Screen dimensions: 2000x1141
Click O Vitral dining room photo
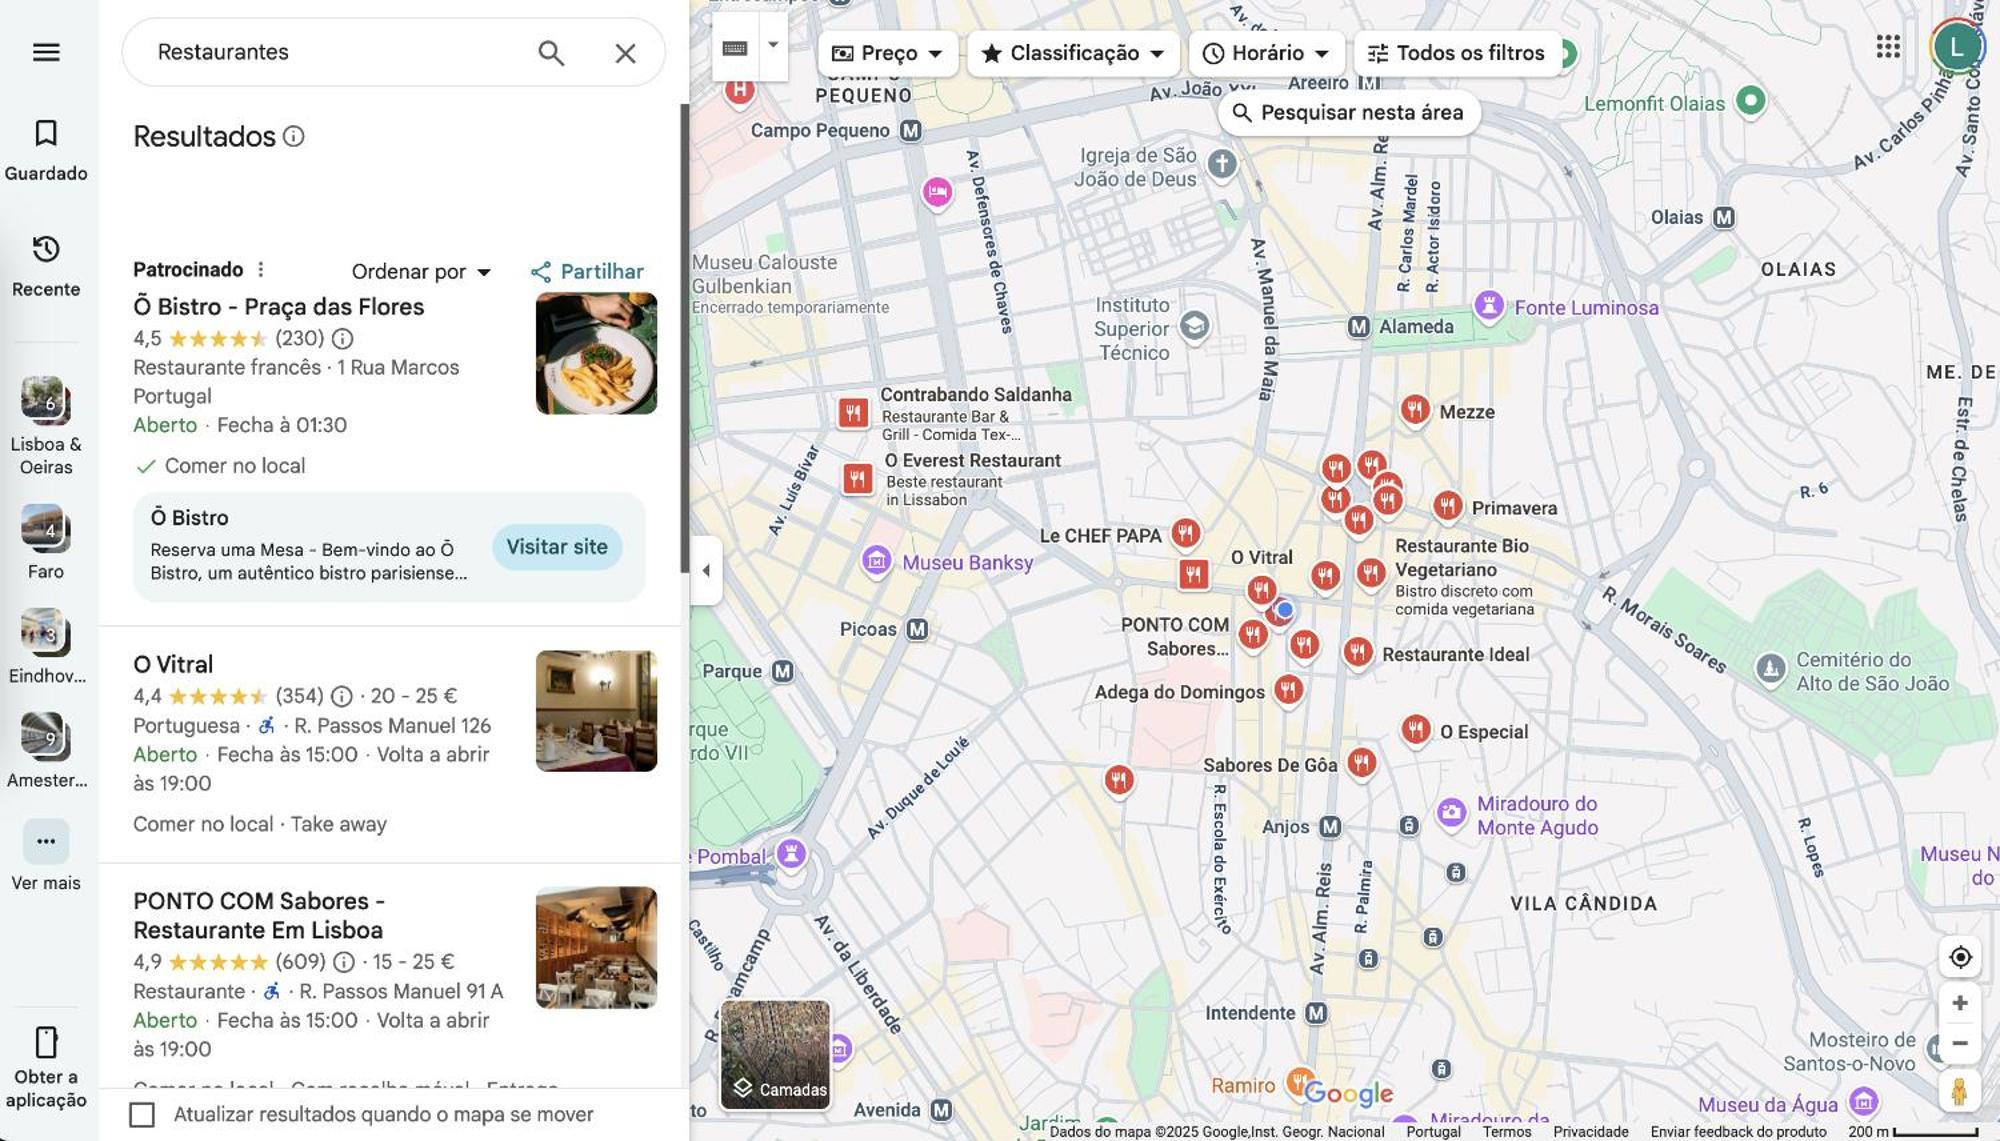(x=596, y=711)
